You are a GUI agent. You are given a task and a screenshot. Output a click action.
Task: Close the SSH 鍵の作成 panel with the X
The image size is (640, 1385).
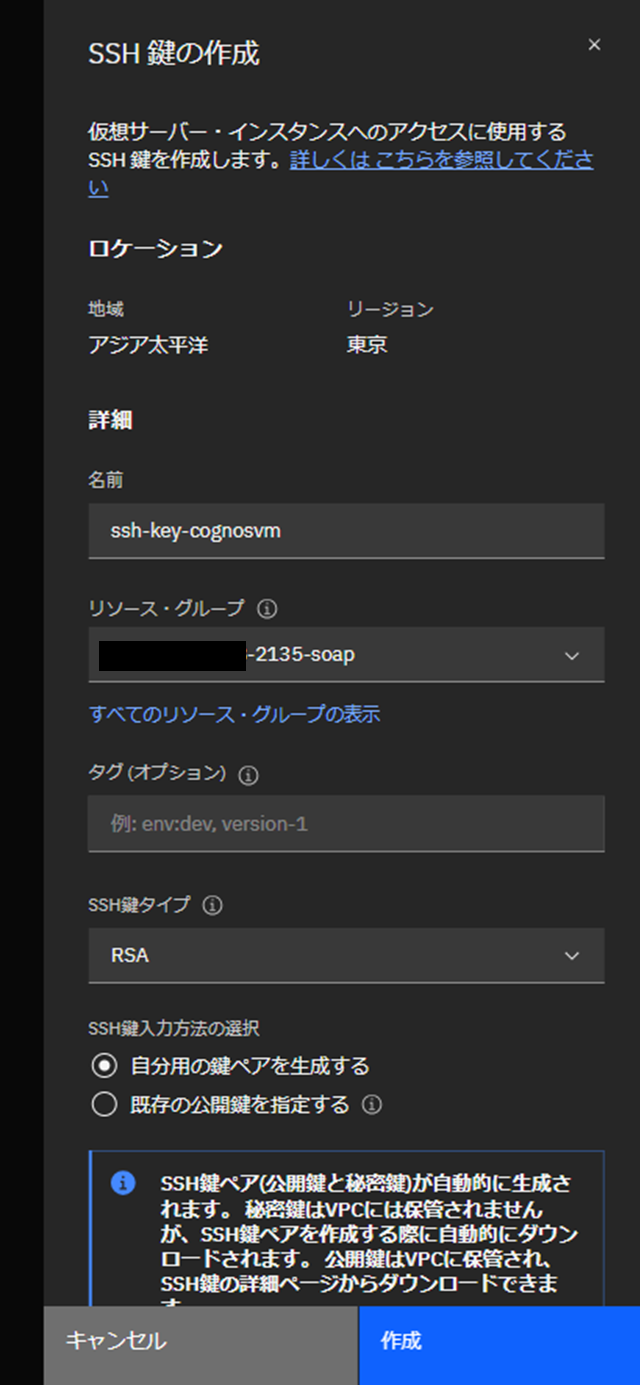[x=594, y=44]
